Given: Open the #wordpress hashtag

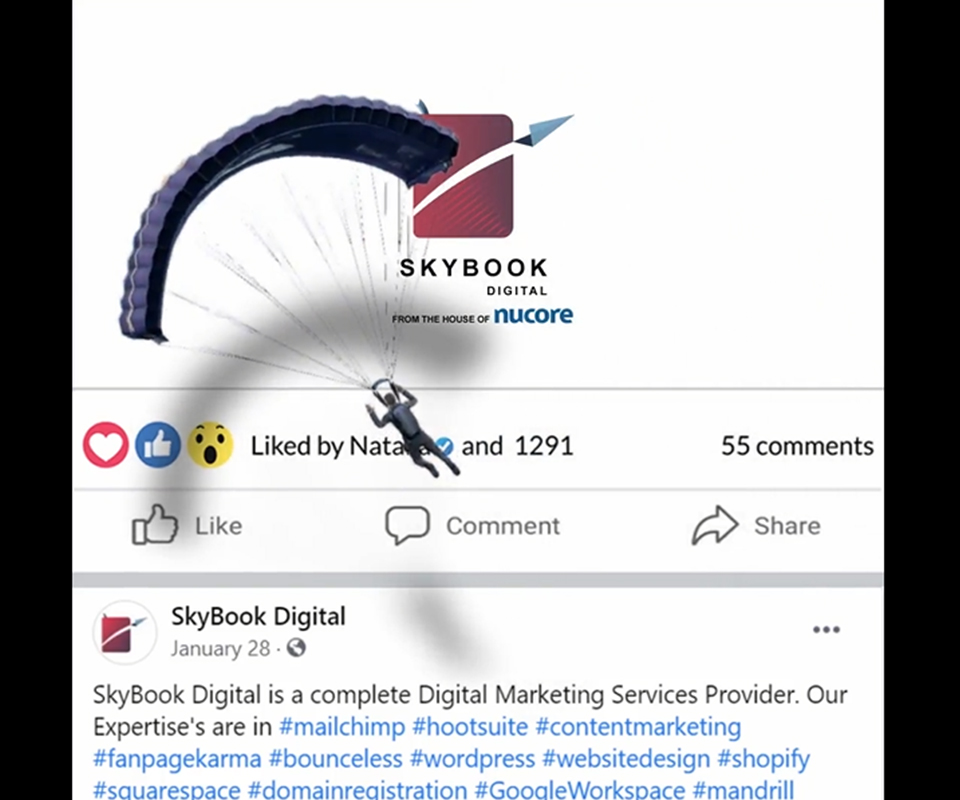Looking at the screenshot, I should click(472, 758).
